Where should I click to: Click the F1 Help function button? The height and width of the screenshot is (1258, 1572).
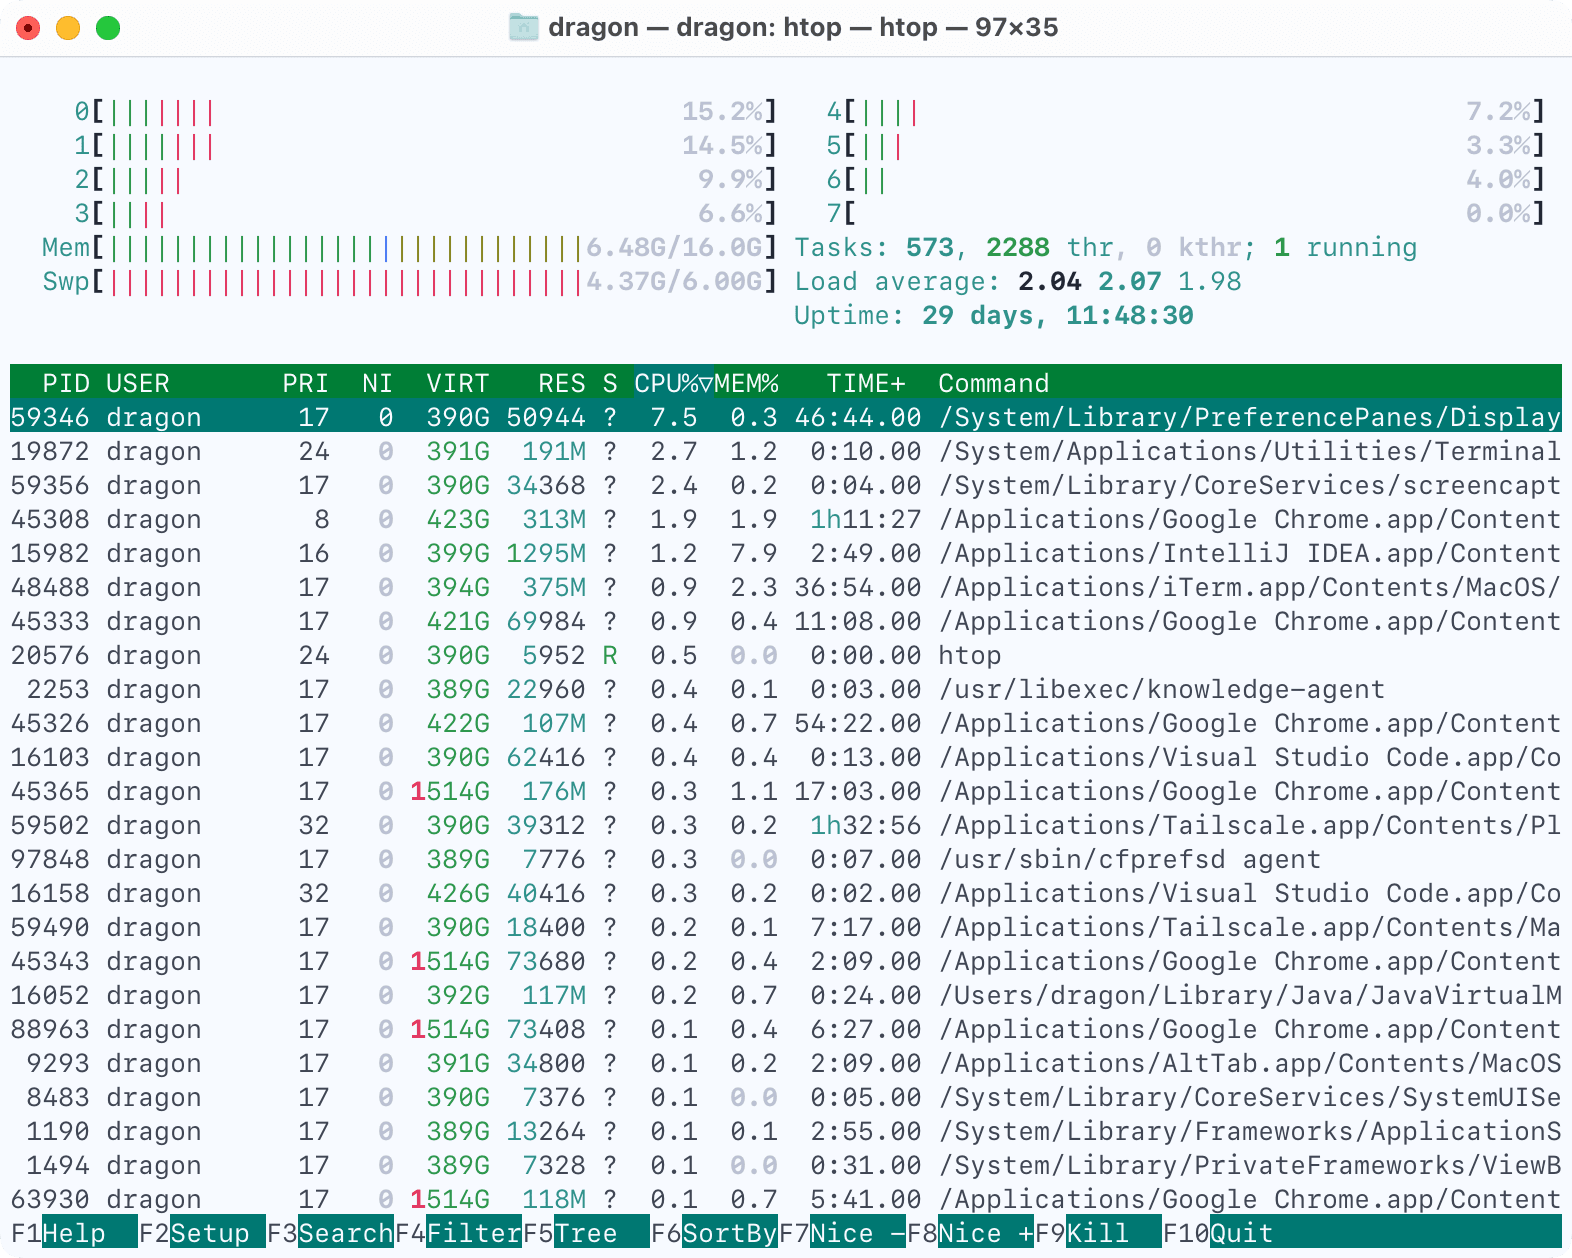coord(74,1233)
